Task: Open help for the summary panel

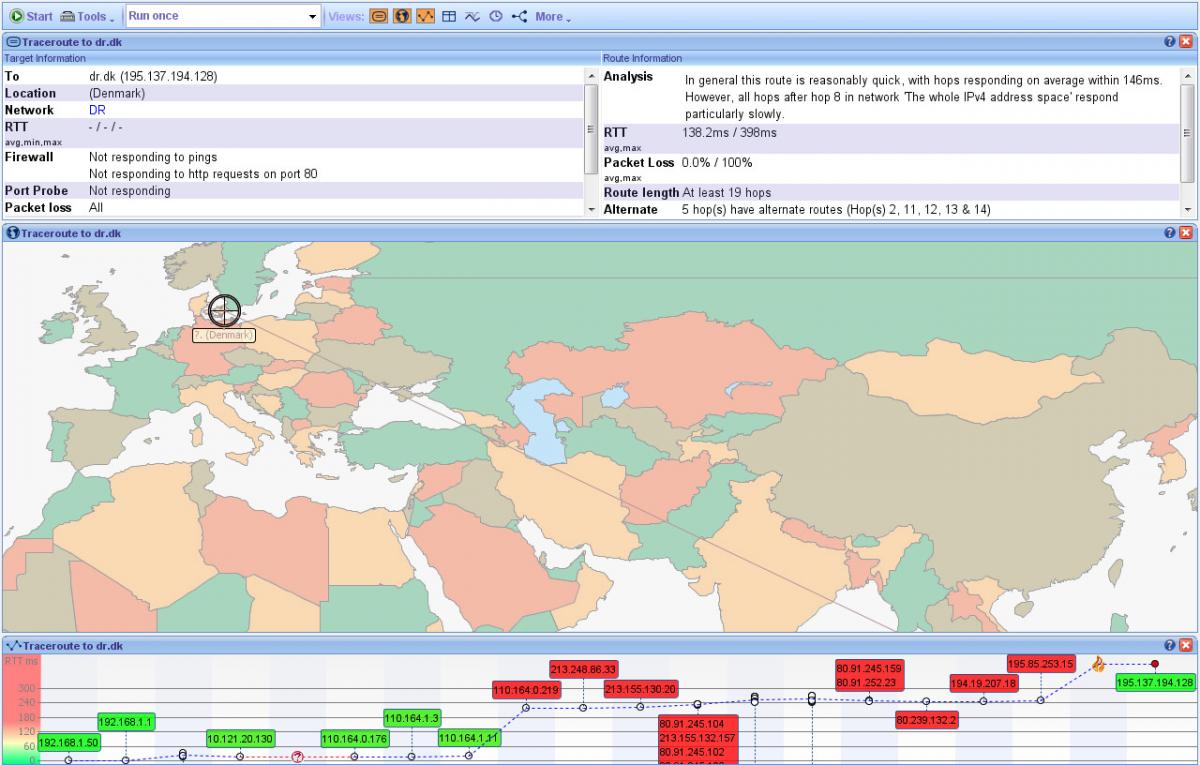Action: (x=1169, y=42)
